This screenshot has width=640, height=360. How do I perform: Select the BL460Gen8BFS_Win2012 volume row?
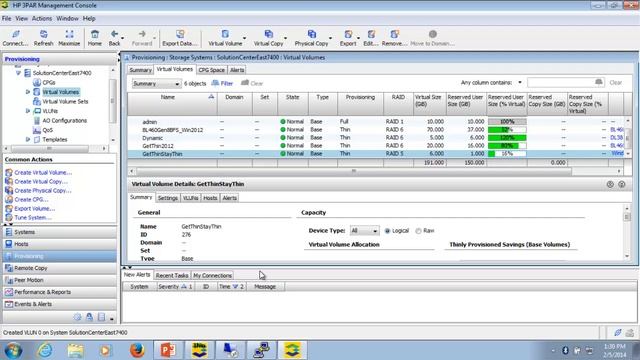tap(376, 130)
